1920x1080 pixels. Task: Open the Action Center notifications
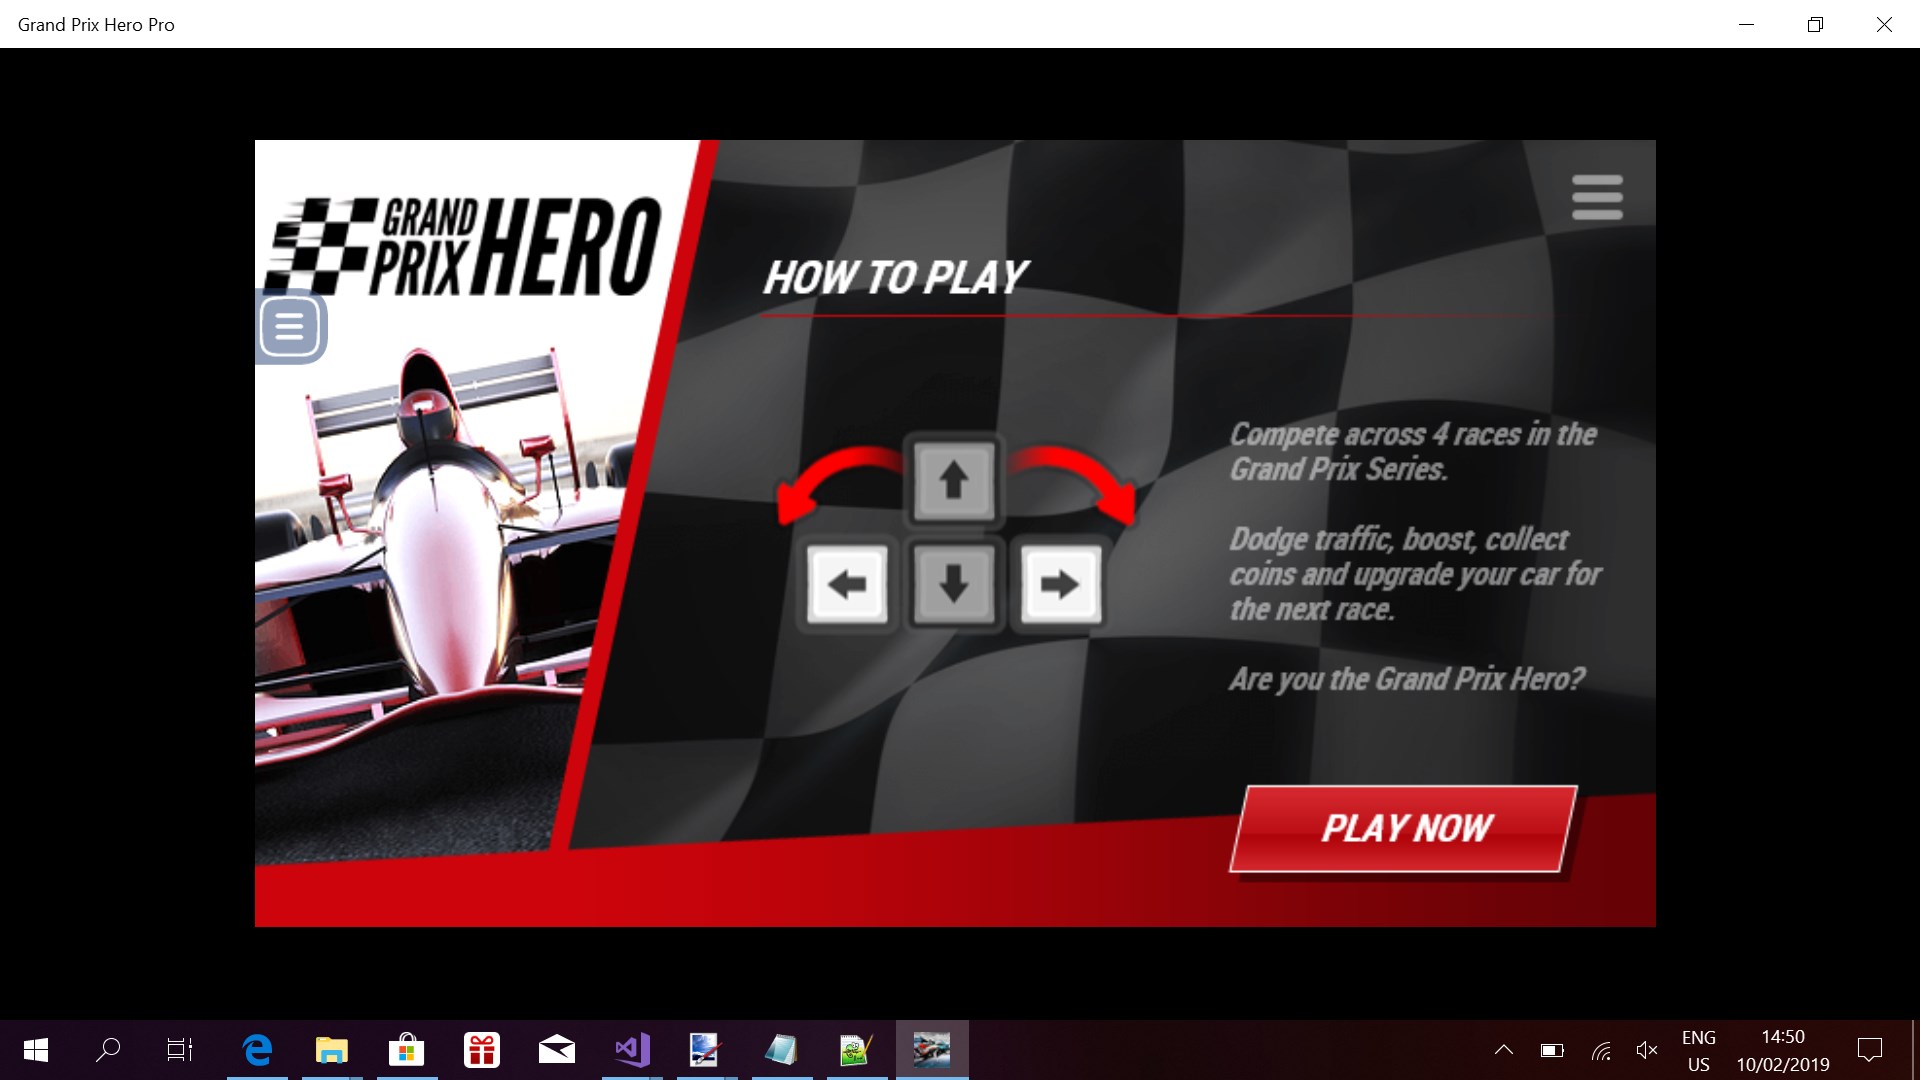(x=1869, y=1050)
